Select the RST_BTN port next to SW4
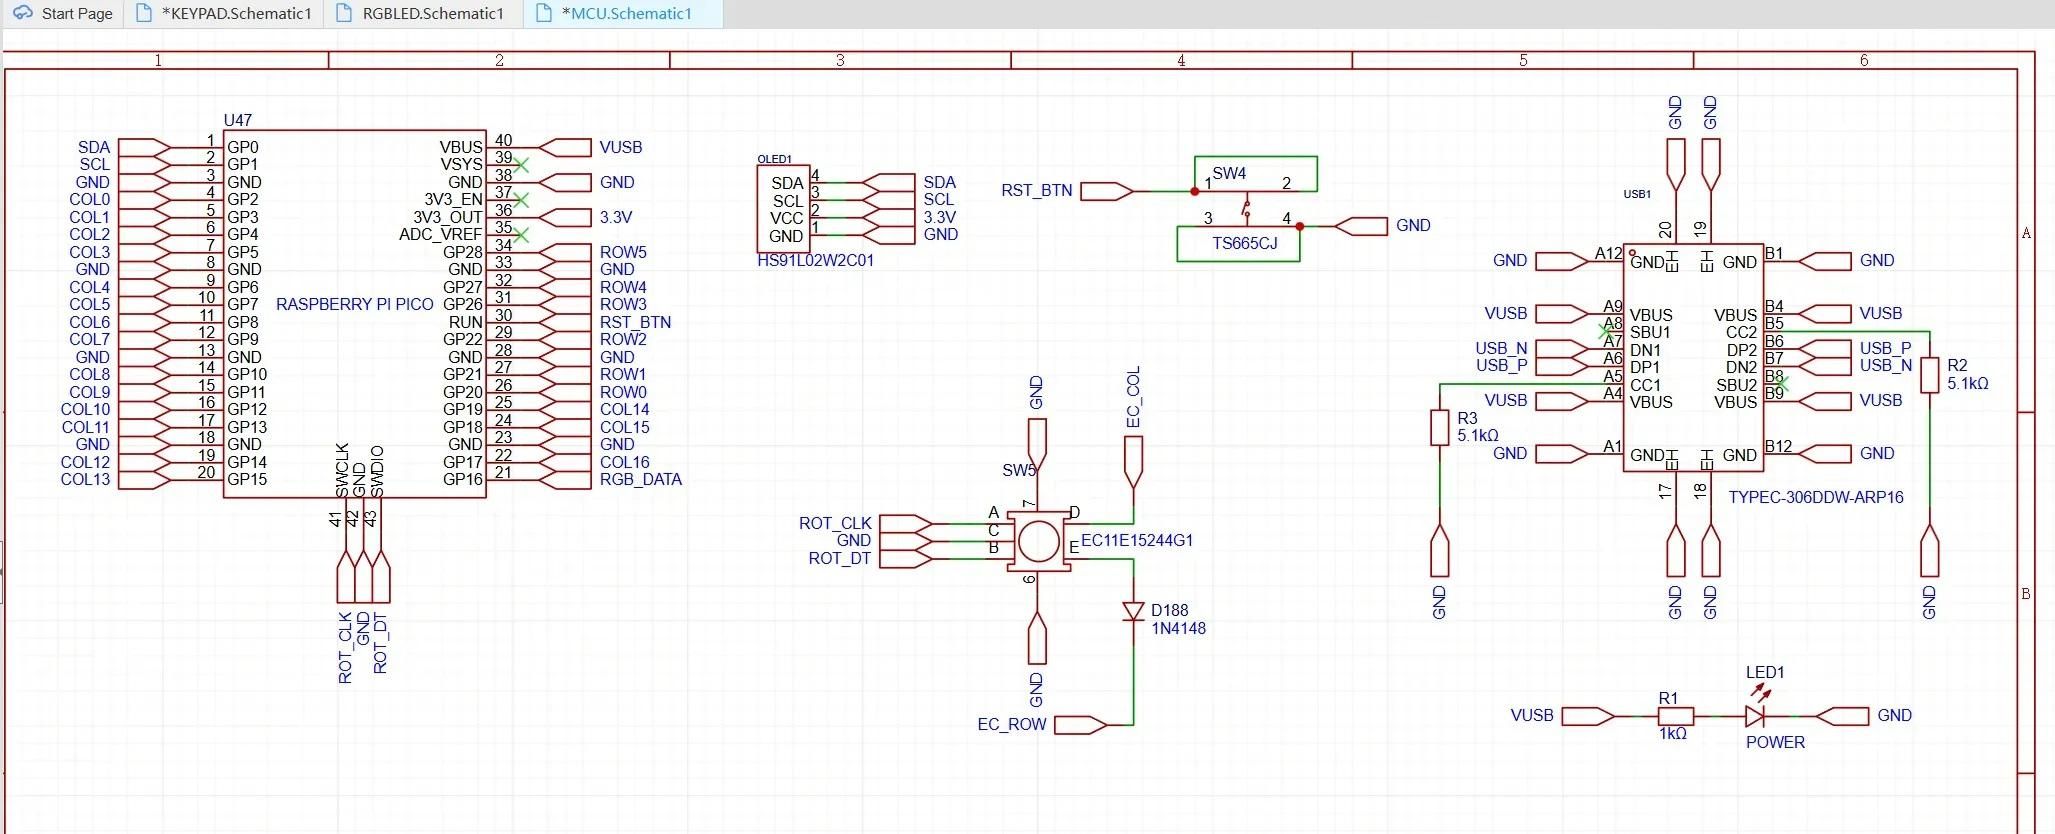 coord(1107,190)
